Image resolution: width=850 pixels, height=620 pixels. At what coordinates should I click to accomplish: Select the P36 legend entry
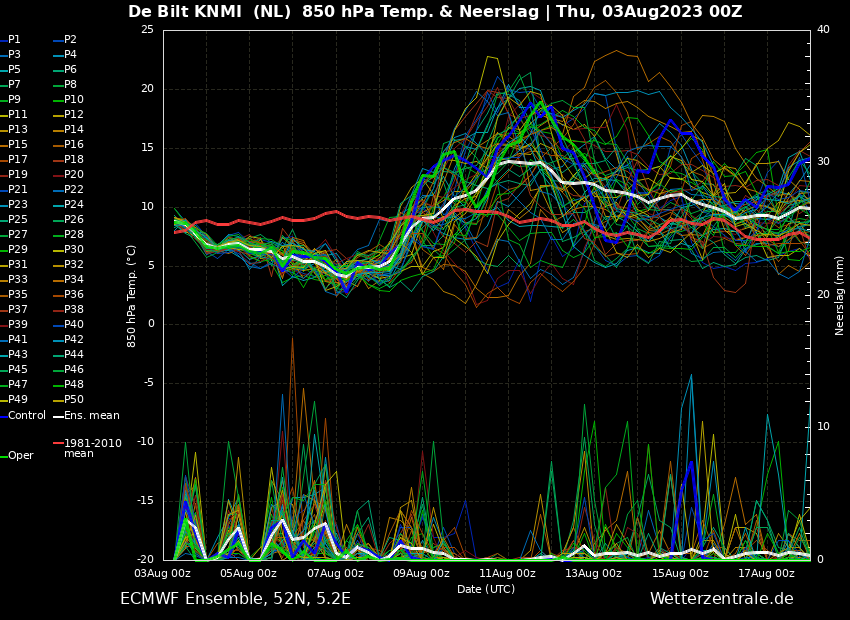point(73,295)
